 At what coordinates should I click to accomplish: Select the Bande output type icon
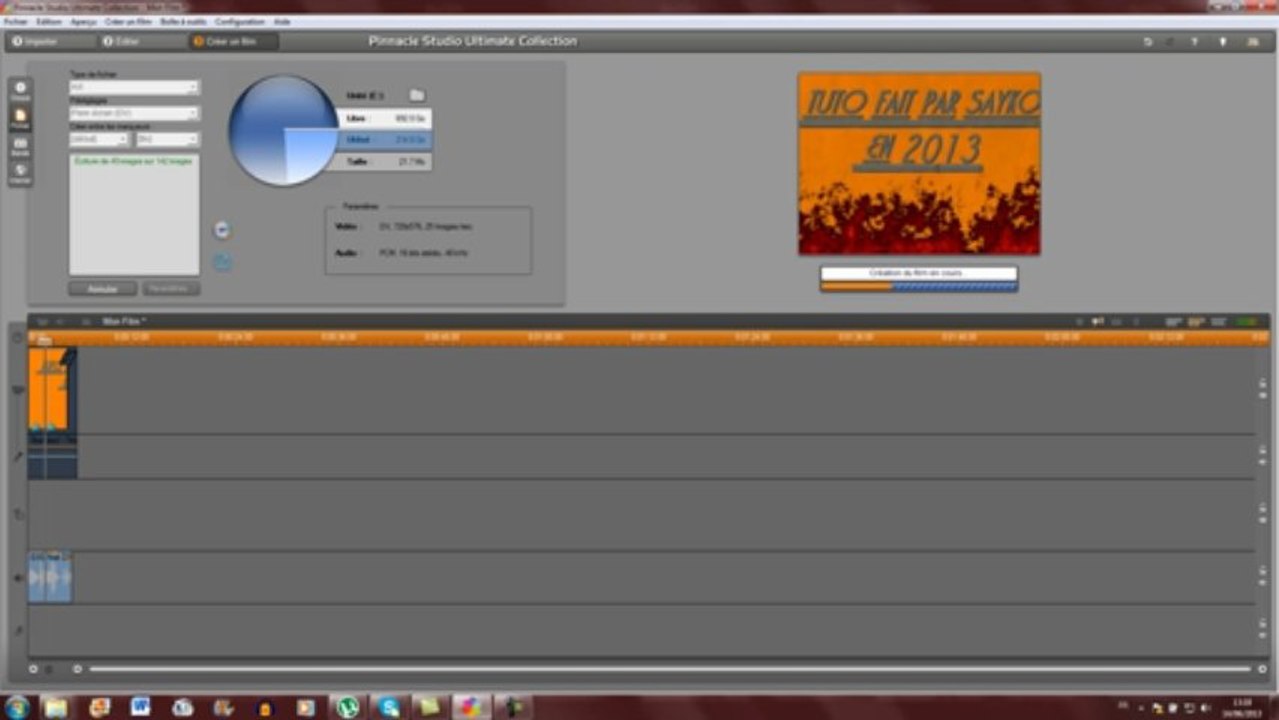pos(20,147)
